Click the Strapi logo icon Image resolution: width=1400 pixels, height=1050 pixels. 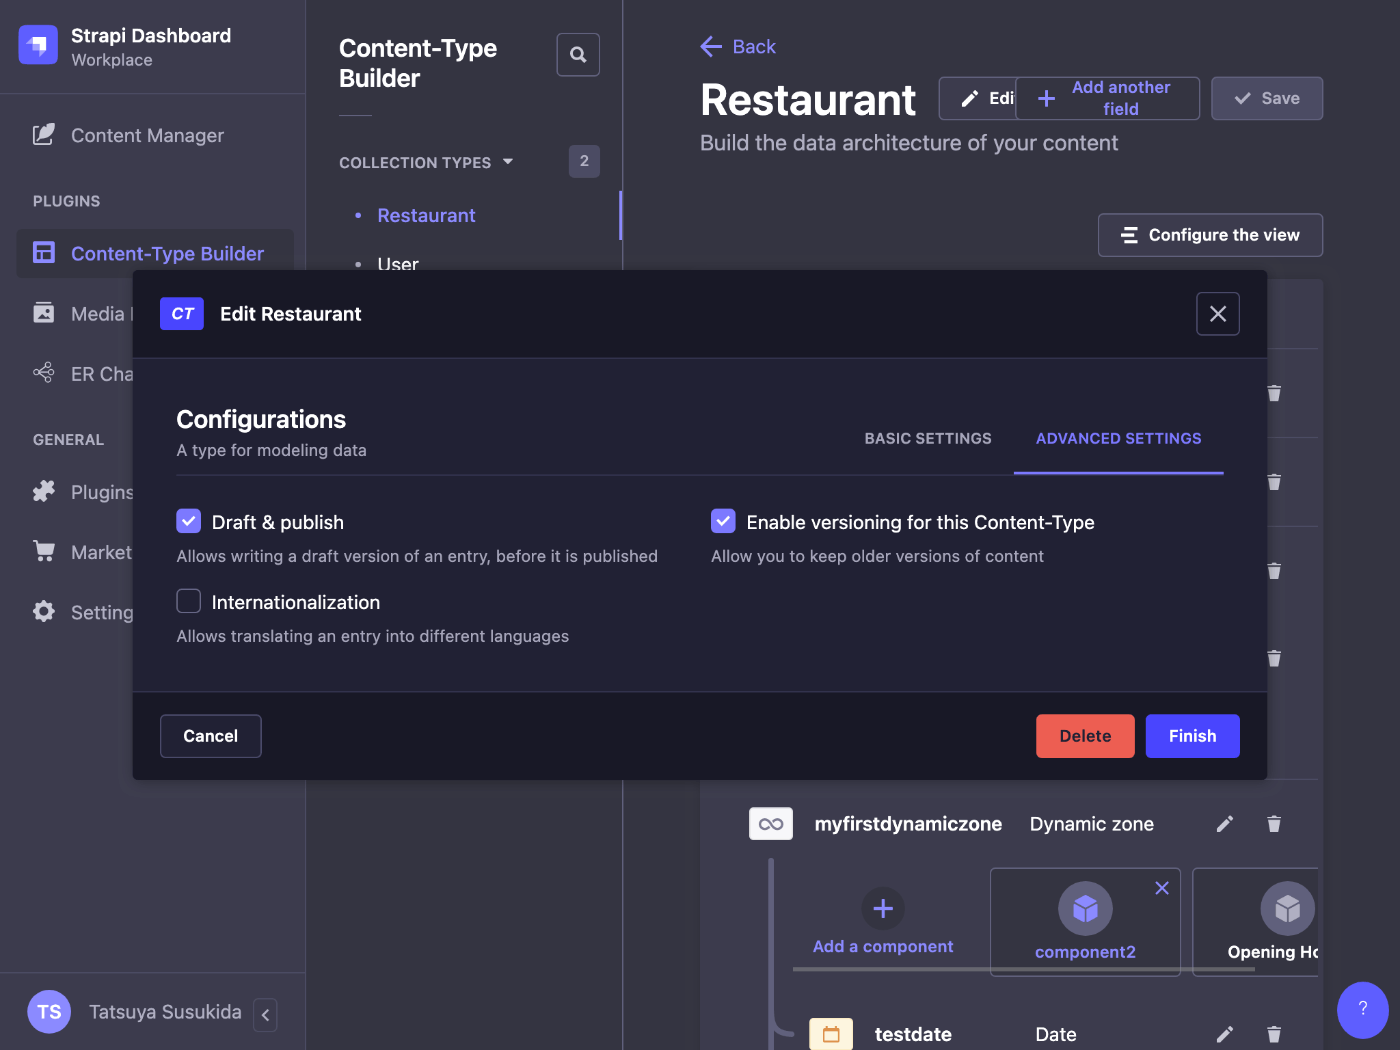[x=38, y=45]
